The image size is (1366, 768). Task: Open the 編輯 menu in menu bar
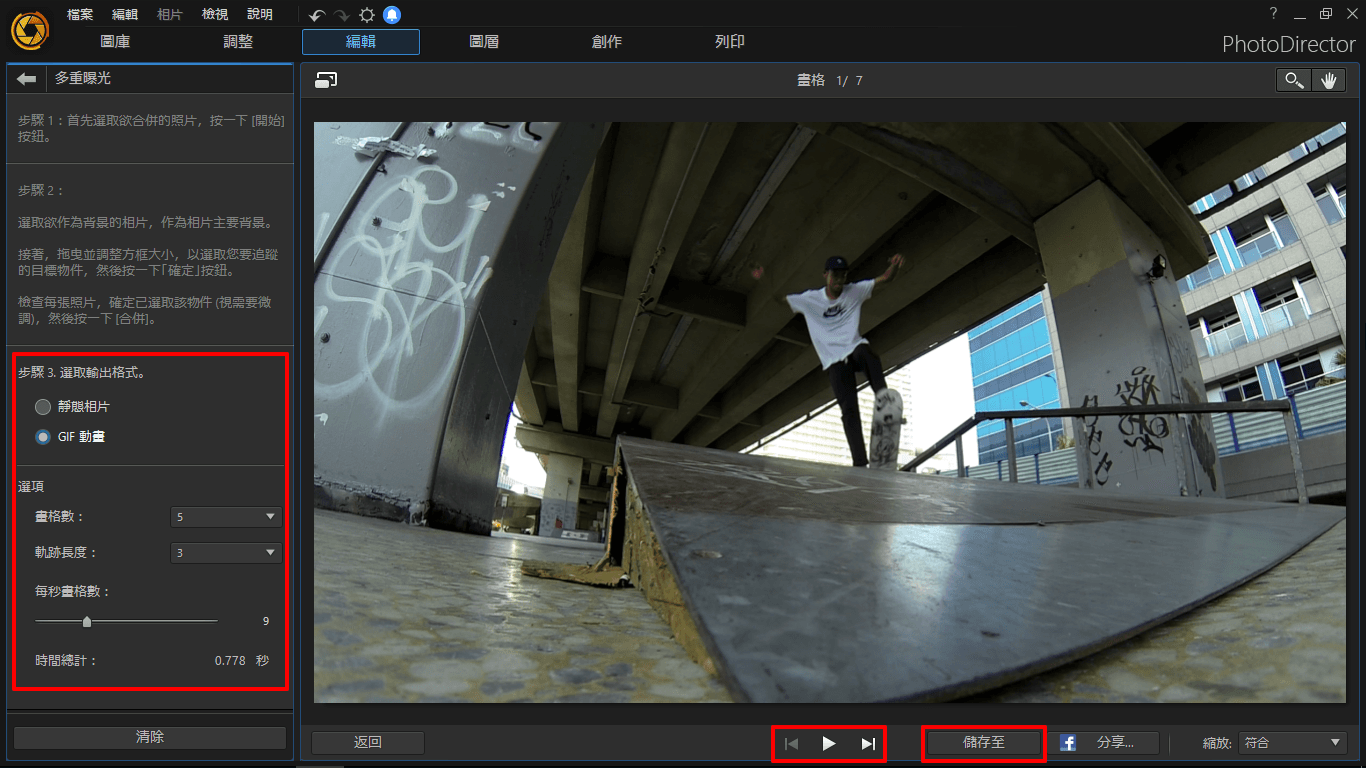pos(125,15)
